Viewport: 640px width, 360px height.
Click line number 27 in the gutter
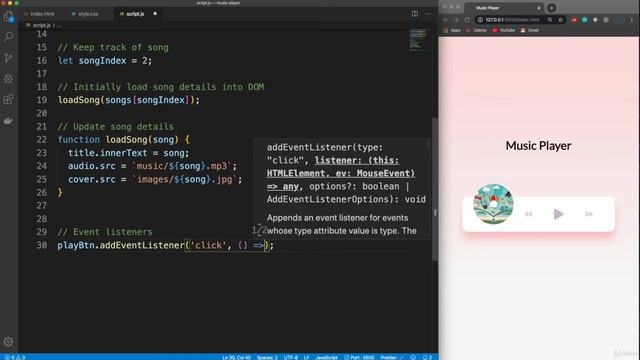42,205
